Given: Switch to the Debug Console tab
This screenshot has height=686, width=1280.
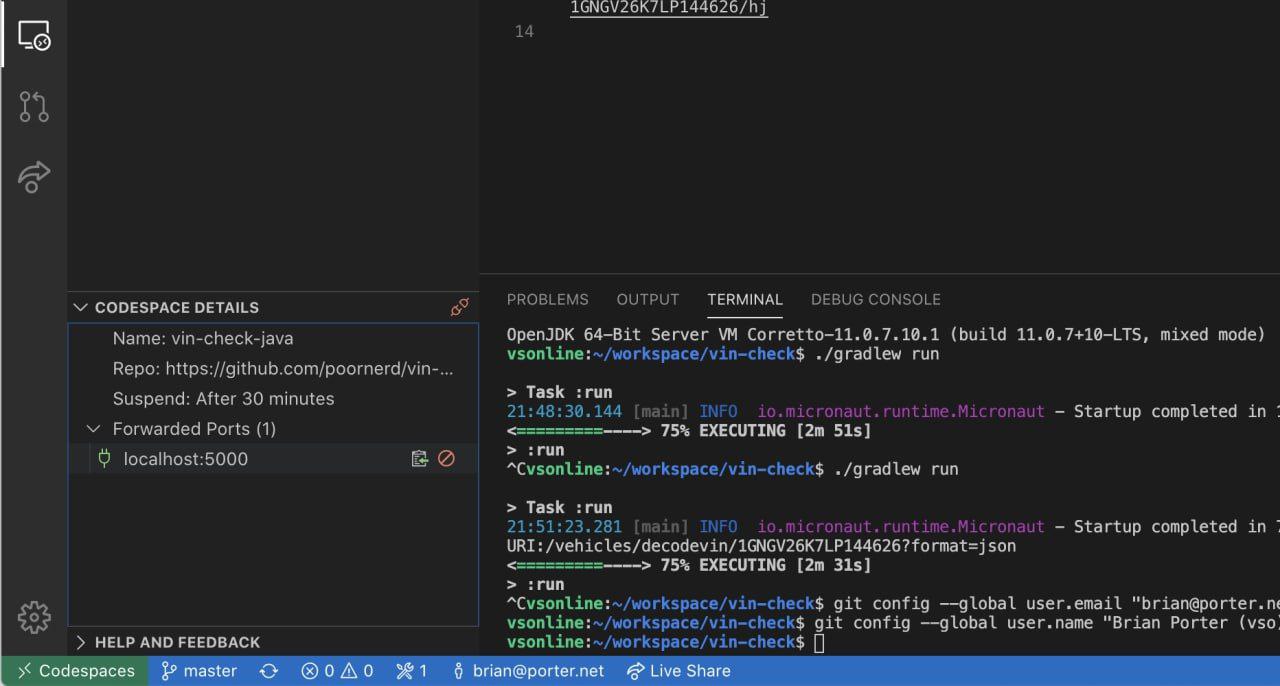Looking at the screenshot, I should (x=876, y=300).
